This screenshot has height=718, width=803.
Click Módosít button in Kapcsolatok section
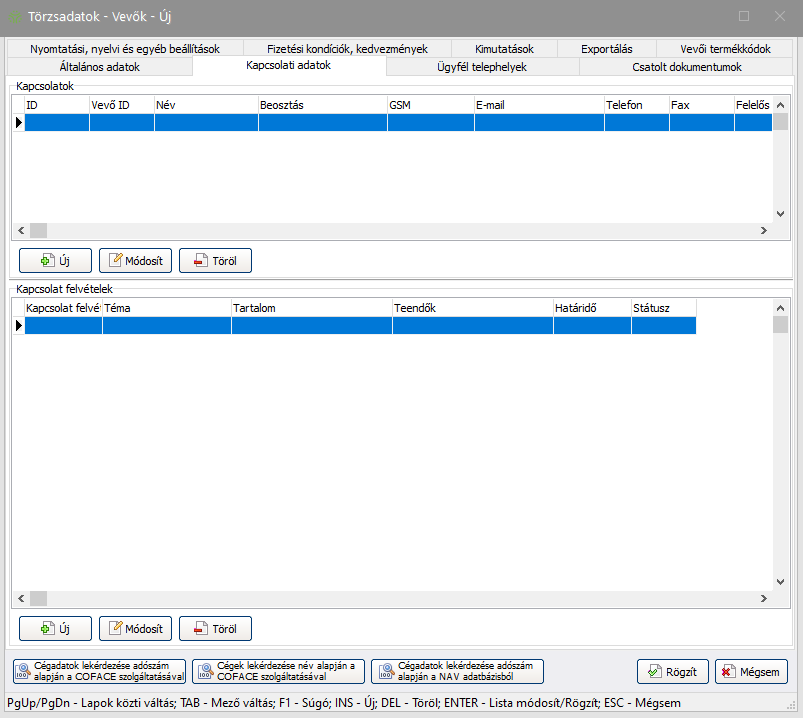tap(135, 261)
